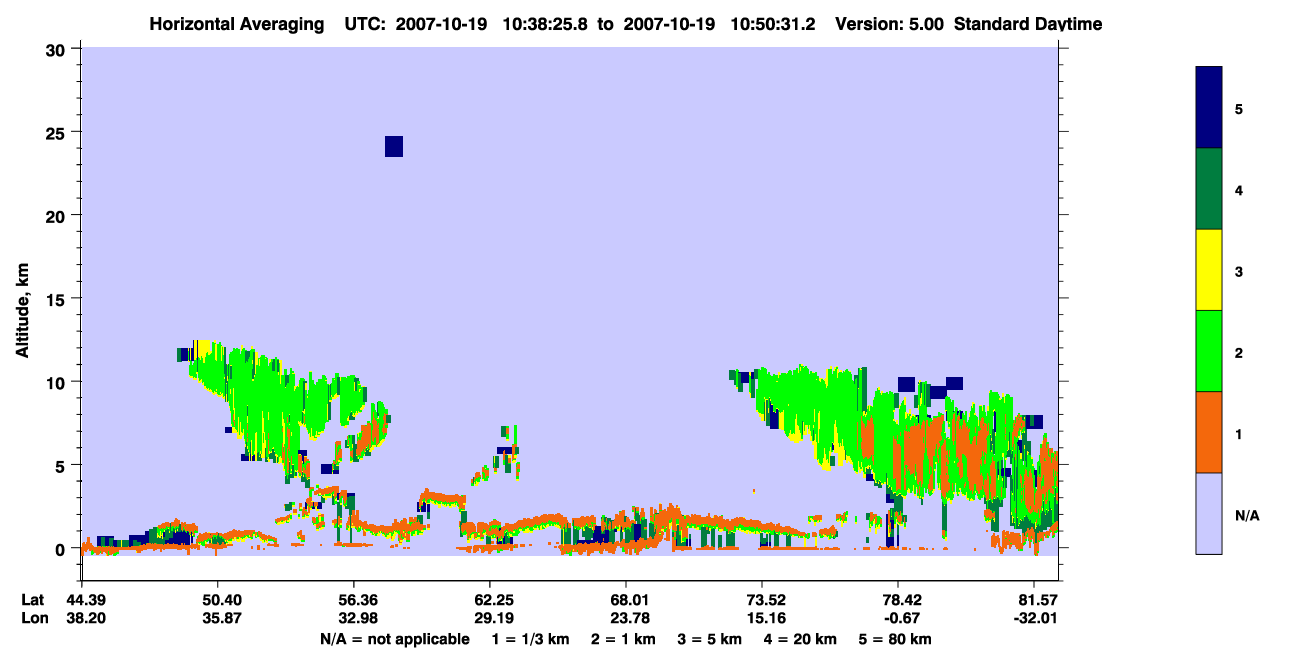The image size is (1300, 667).
Task: Click the legend text '2 = 1 km'
Action: tap(624, 639)
